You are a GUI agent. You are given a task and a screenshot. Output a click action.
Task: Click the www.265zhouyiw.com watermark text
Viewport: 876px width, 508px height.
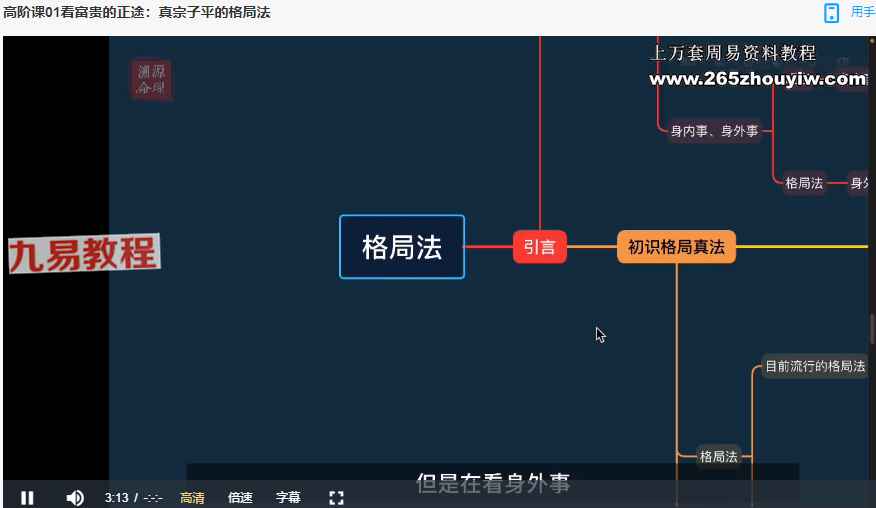coord(758,79)
